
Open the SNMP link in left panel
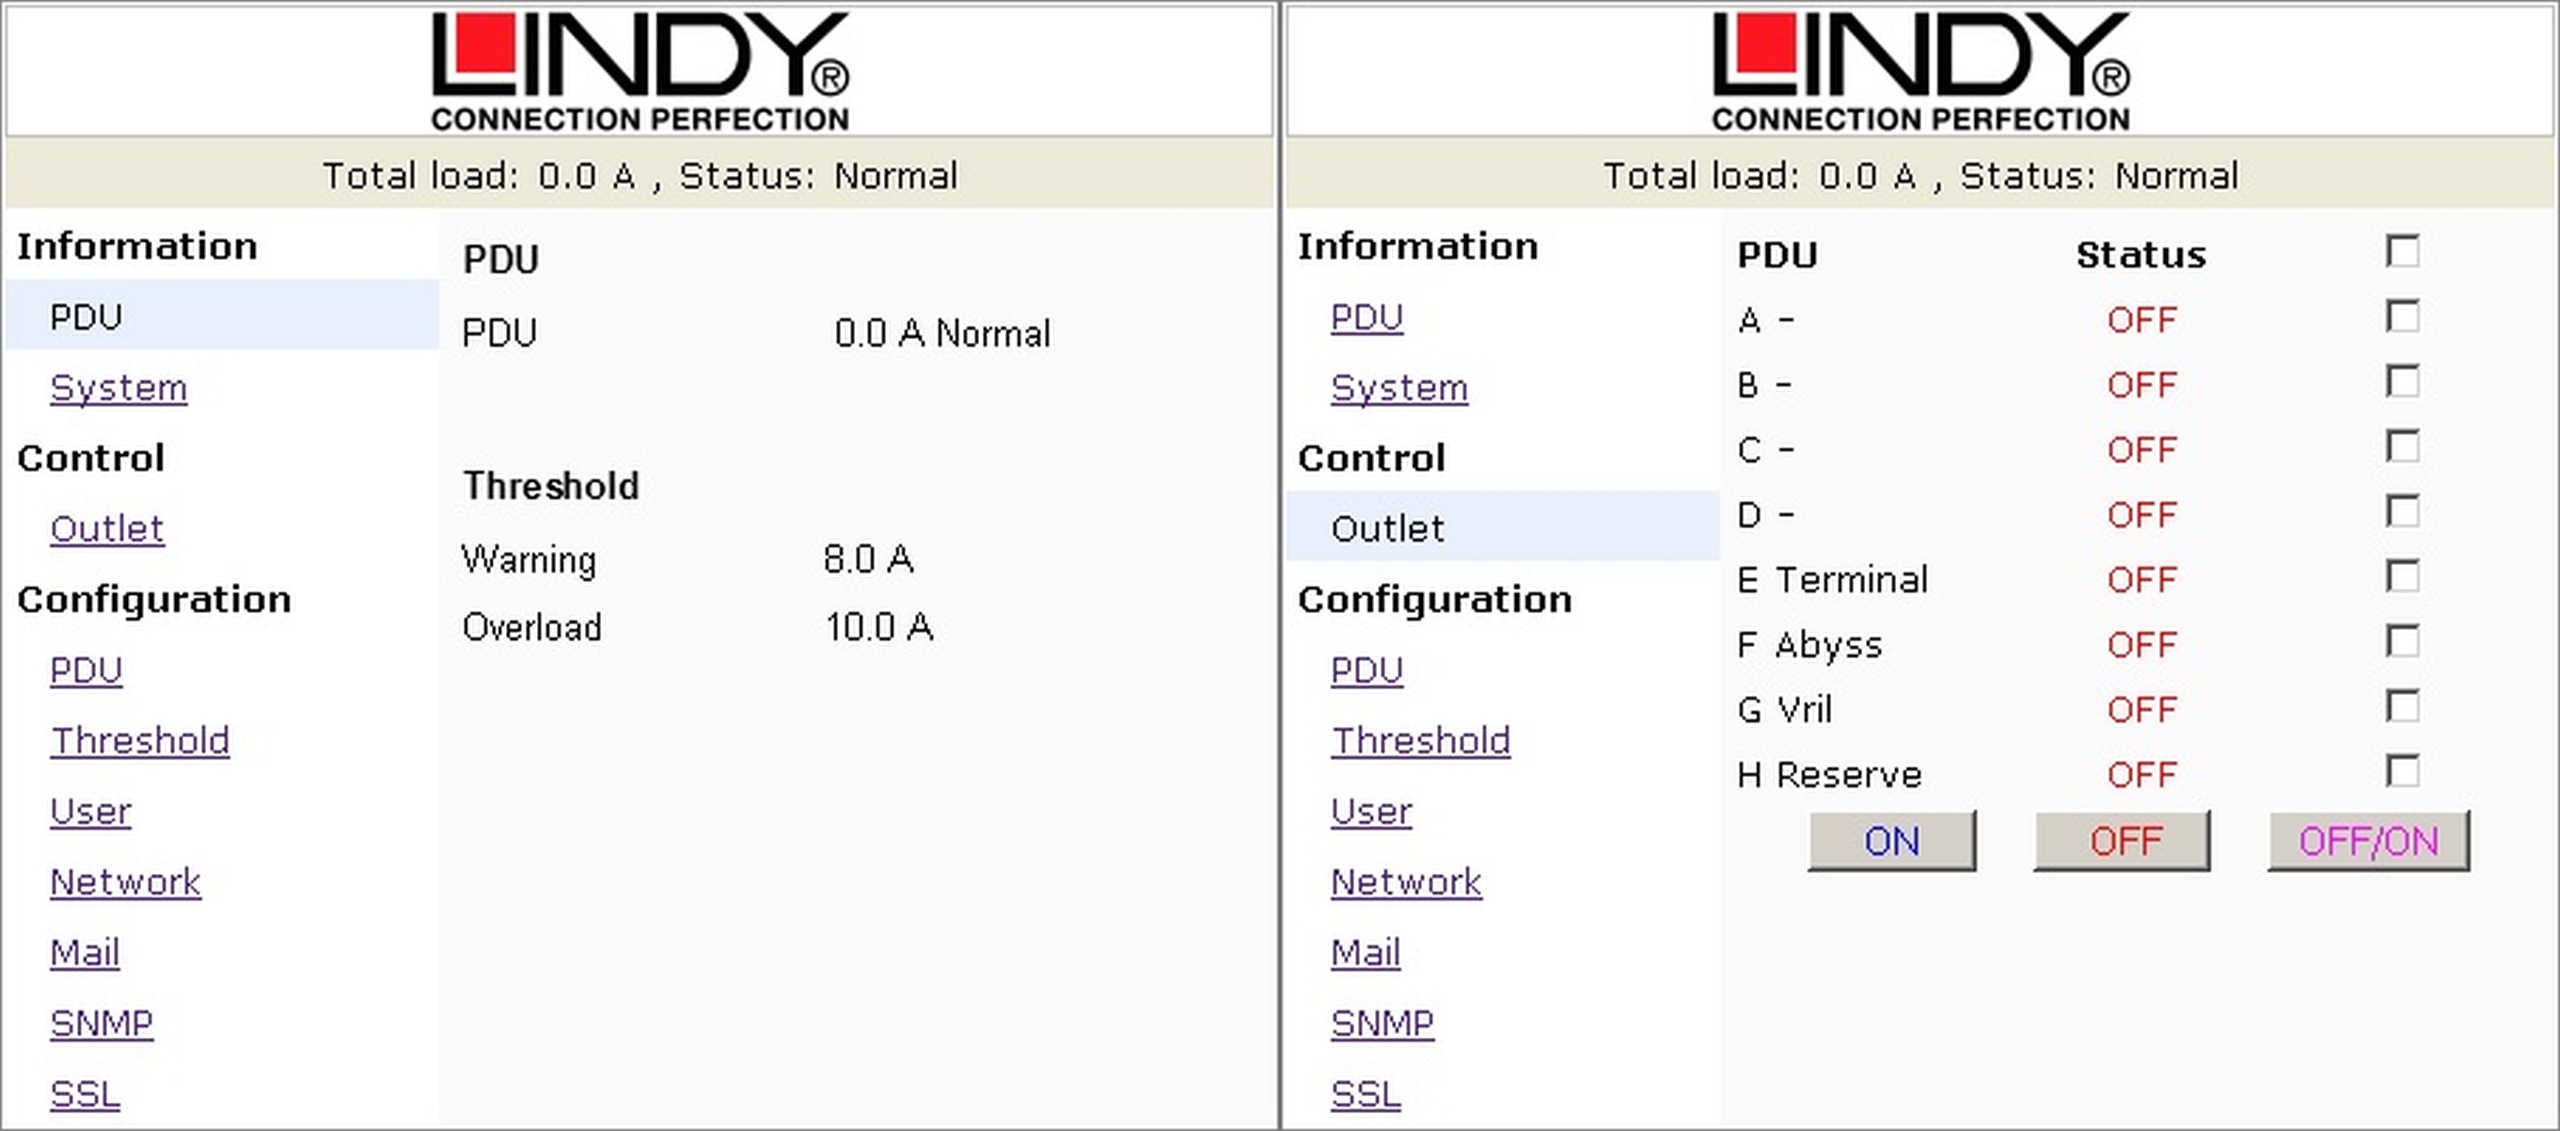102,1023
